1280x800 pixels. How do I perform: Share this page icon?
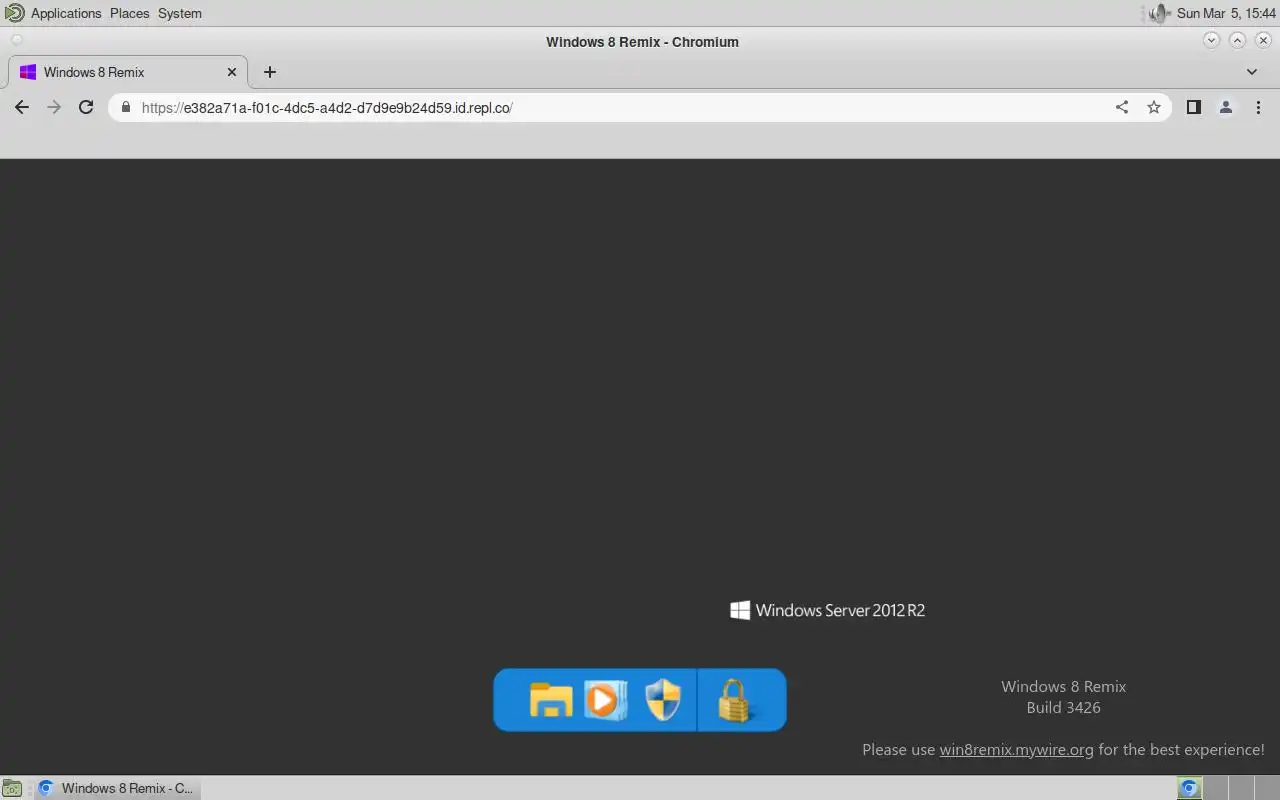click(1122, 107)
